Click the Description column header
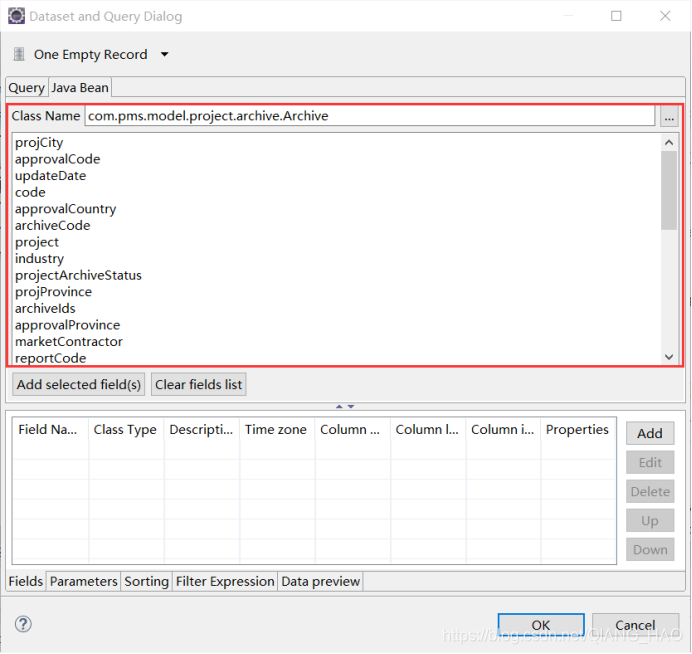 click(x=202, y=429)
